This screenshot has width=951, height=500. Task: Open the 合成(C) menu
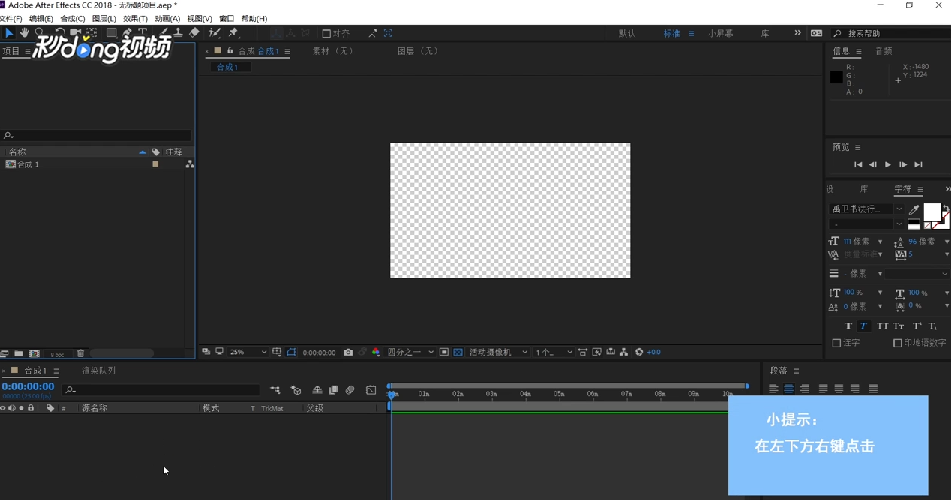pyautogui.click(x=73, y=19)
